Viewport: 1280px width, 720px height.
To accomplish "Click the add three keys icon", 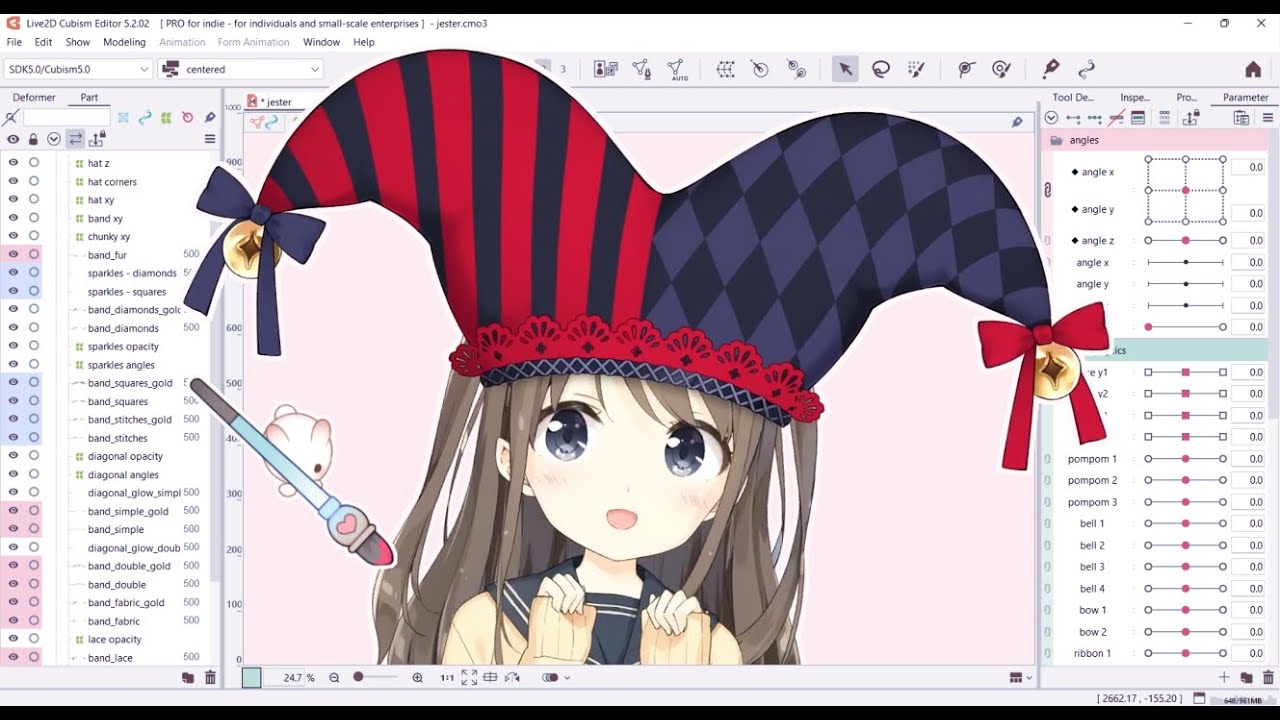I will [1094, 118].
